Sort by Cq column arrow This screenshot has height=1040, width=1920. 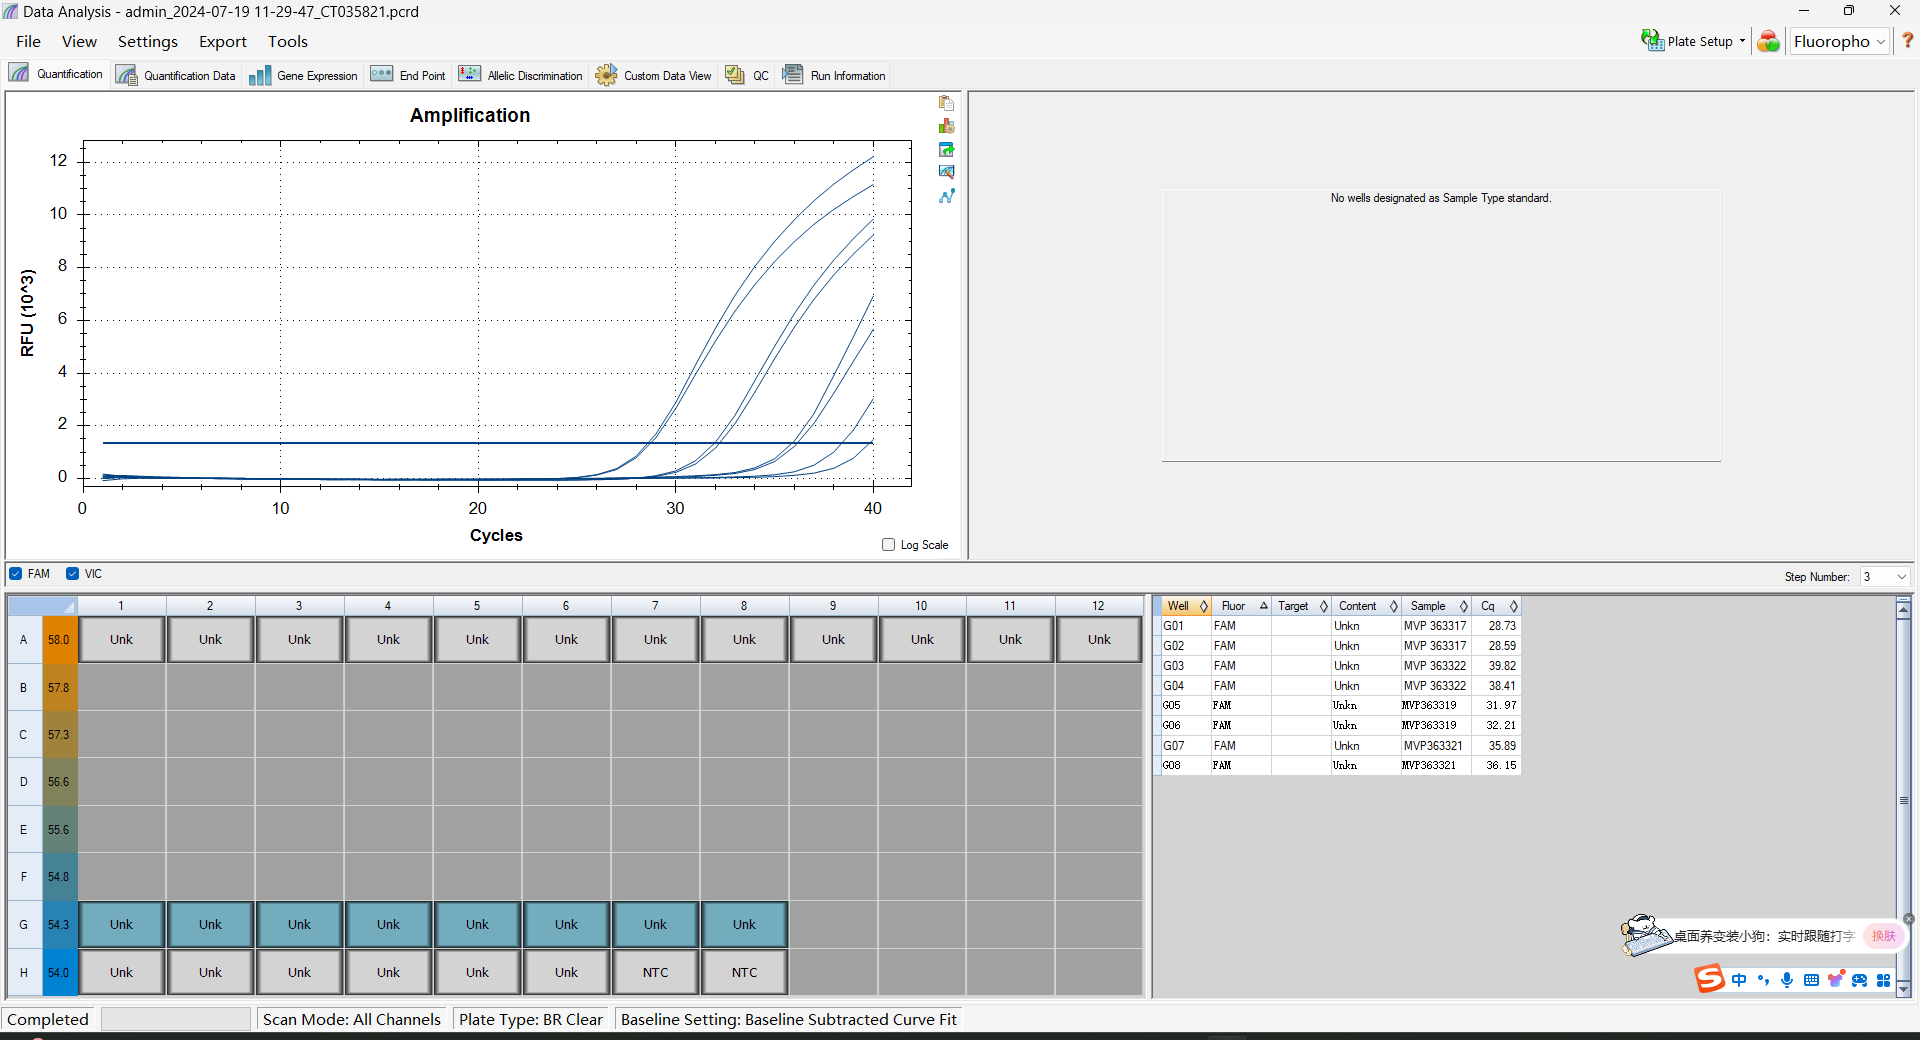point(1513,606)
